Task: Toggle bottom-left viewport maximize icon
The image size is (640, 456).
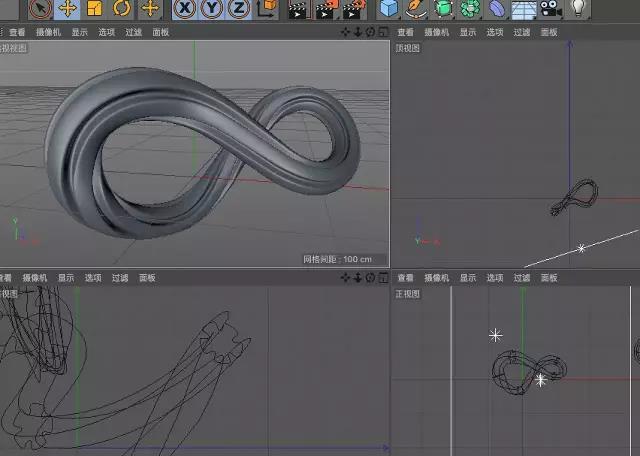Action: (x=383, y=278)
